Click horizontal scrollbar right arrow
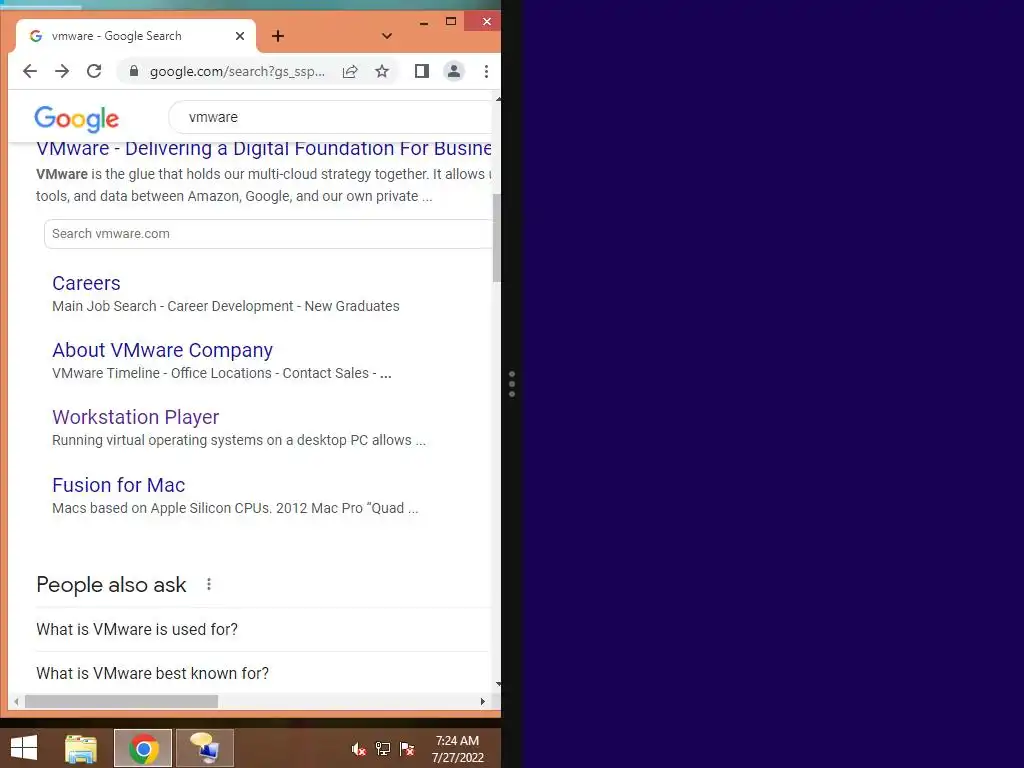This screenshot has height=768, width=1024. [x=483, y=701]
